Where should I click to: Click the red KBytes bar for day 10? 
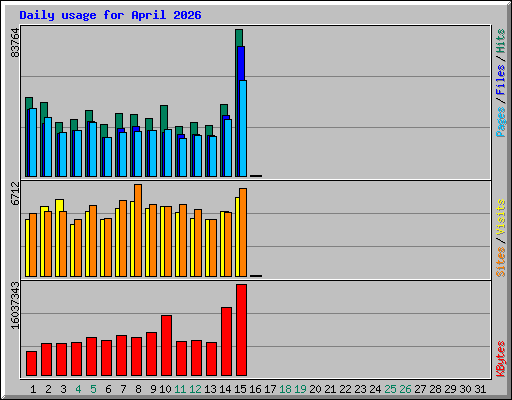(x=167, y=346)
